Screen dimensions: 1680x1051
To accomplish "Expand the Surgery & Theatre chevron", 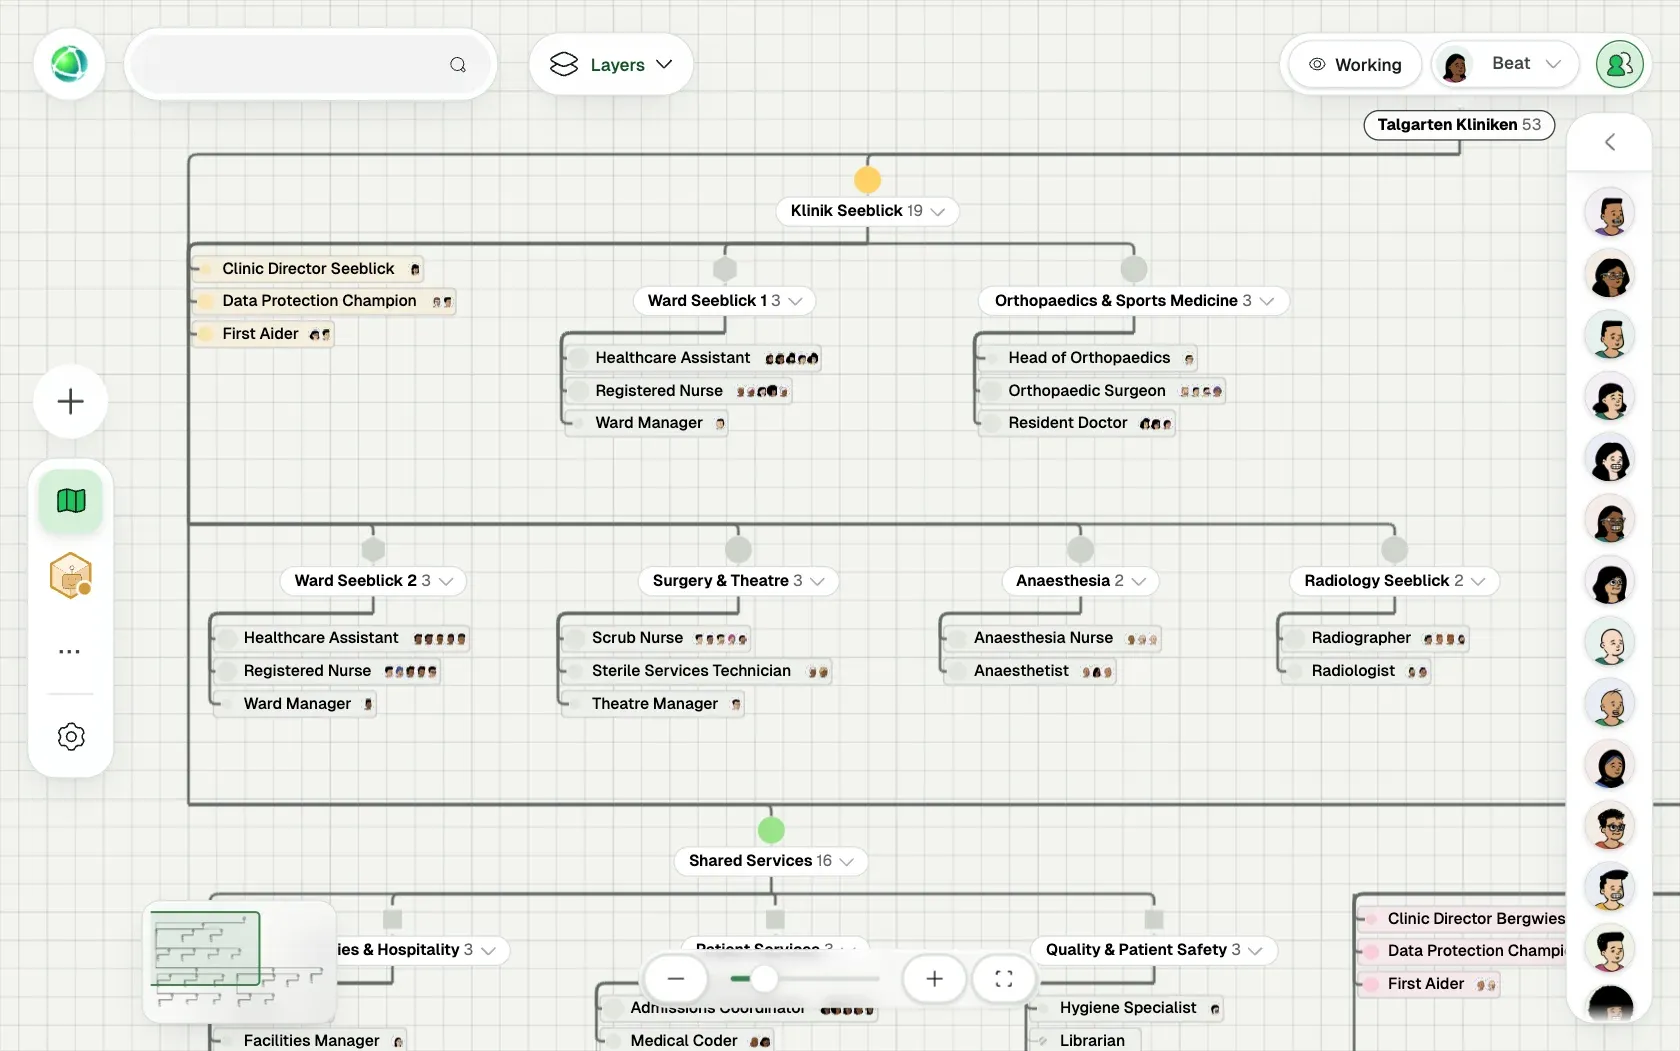I will [x=817, y=581].
